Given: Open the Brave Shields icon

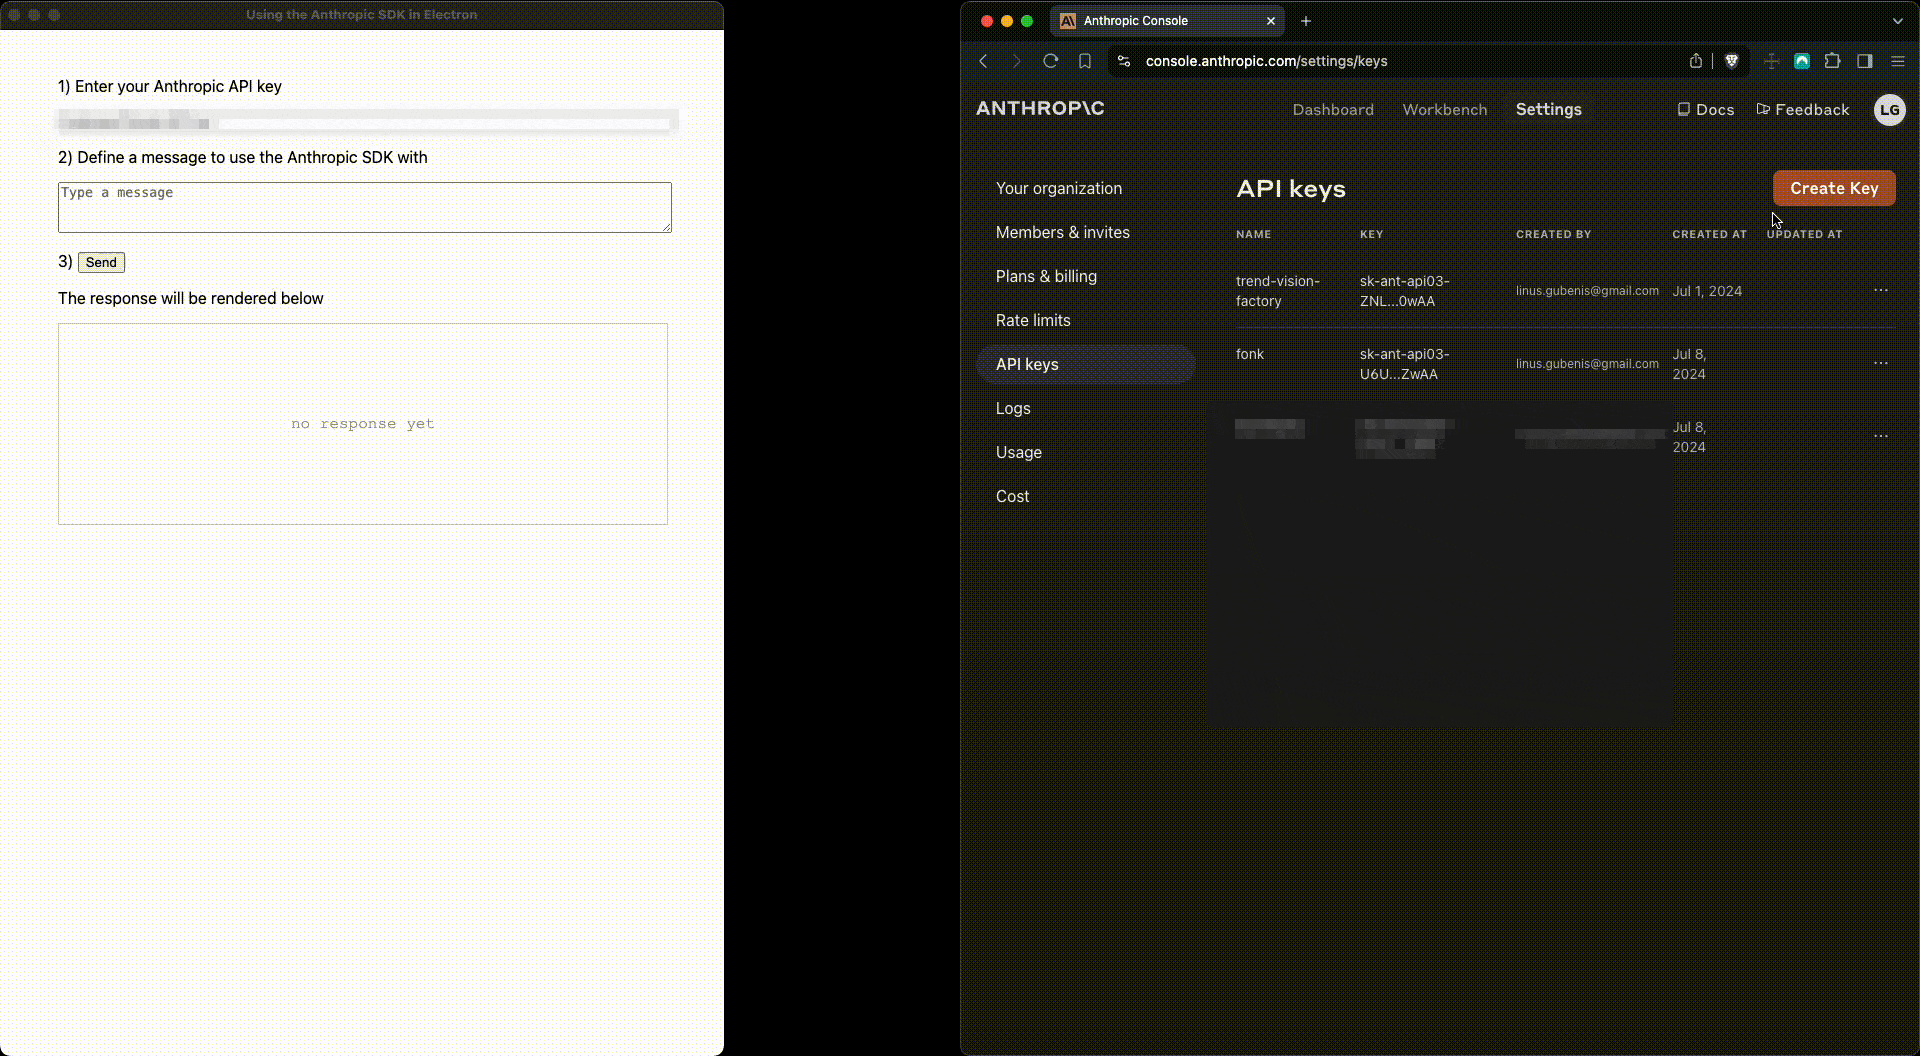Looking at the screenshot, I should 1732,61.
